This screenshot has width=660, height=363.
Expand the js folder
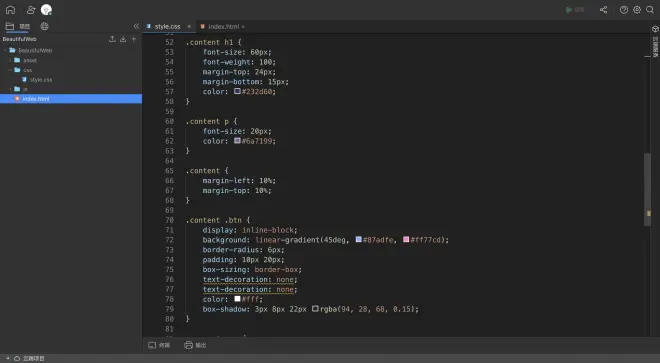click(x=11, y=89)
